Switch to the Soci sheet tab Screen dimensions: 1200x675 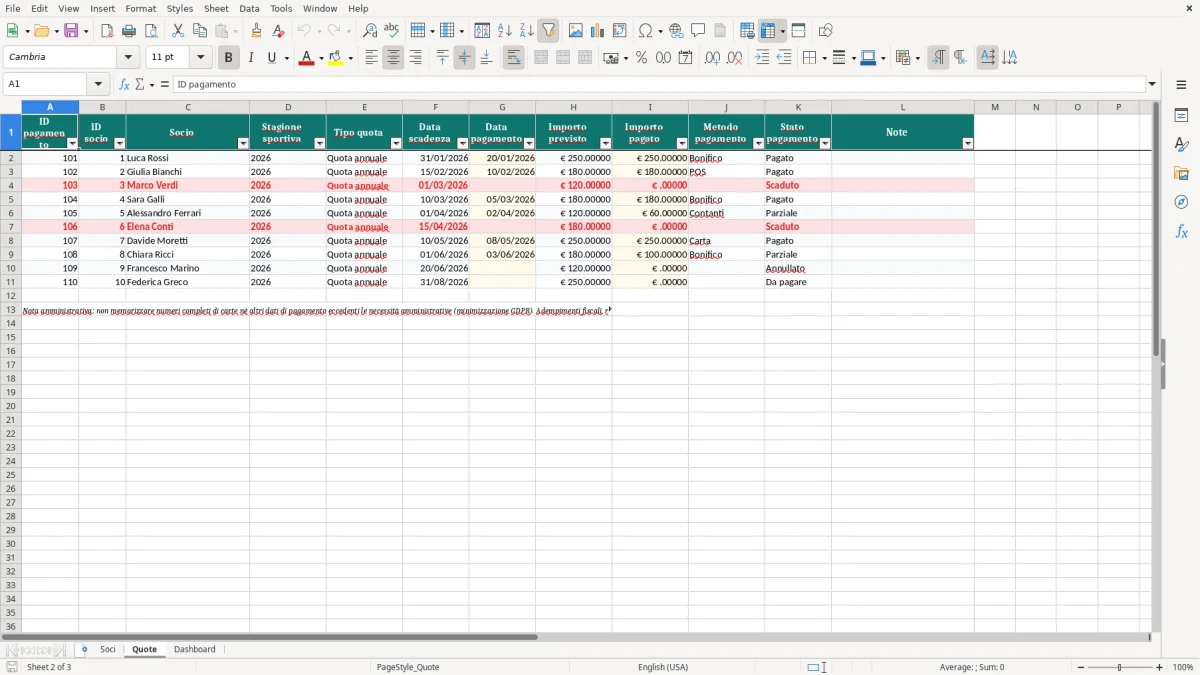pos(108,649)
